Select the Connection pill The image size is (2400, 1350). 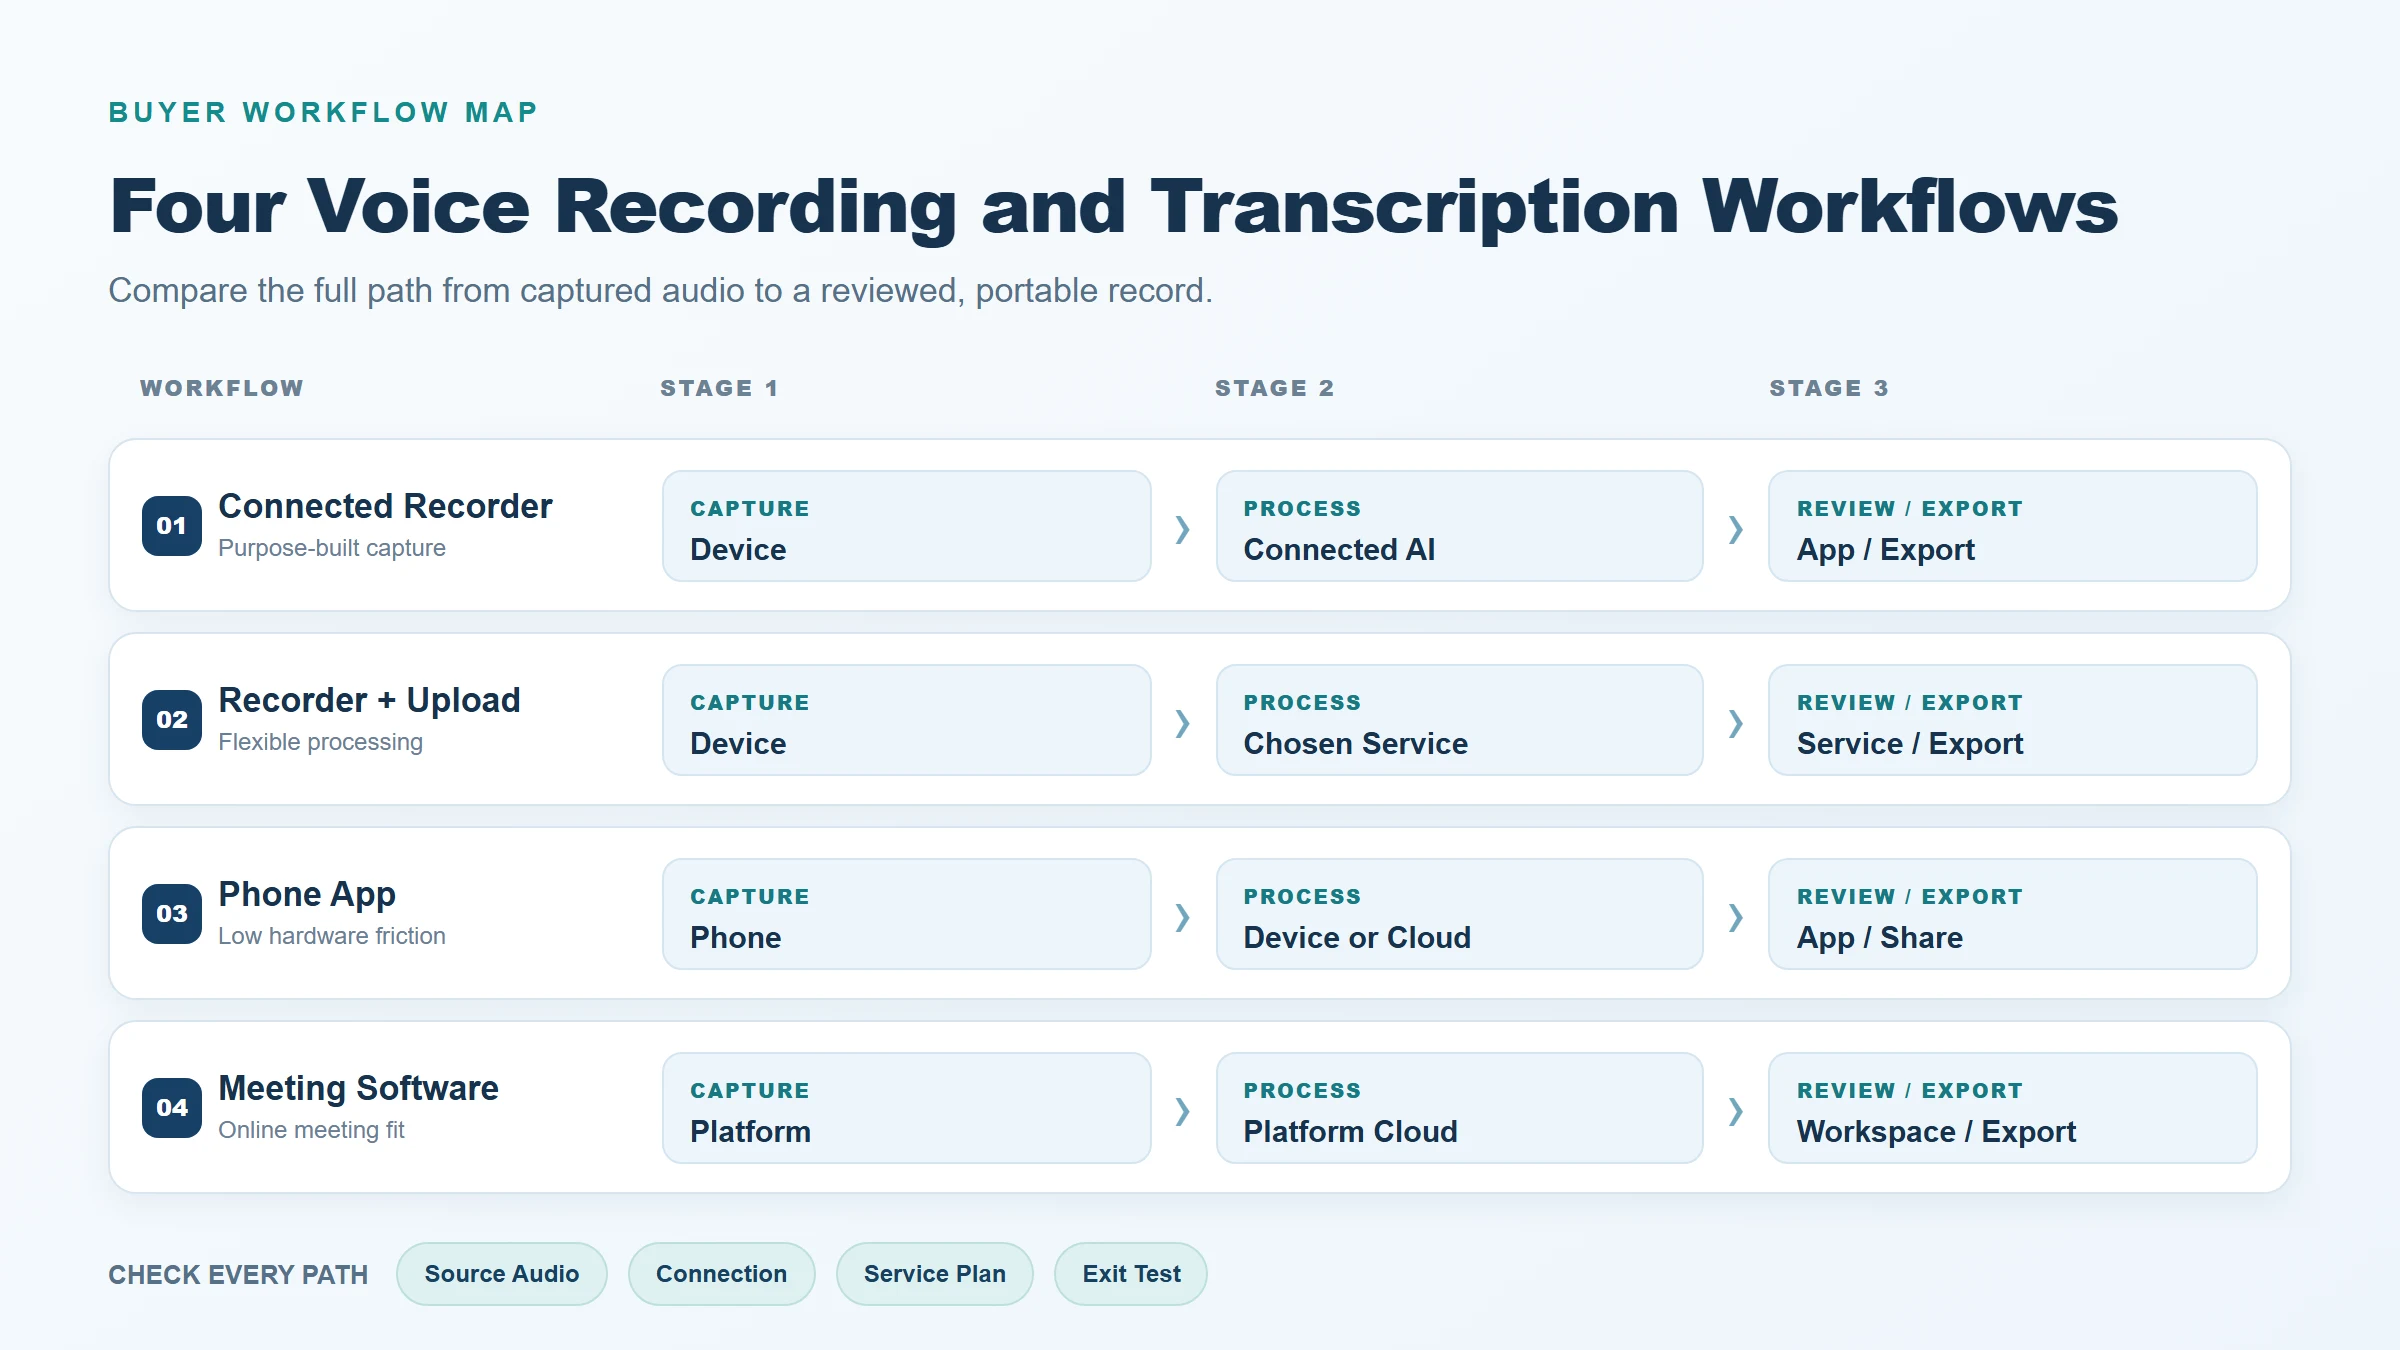coord(721,1274)
